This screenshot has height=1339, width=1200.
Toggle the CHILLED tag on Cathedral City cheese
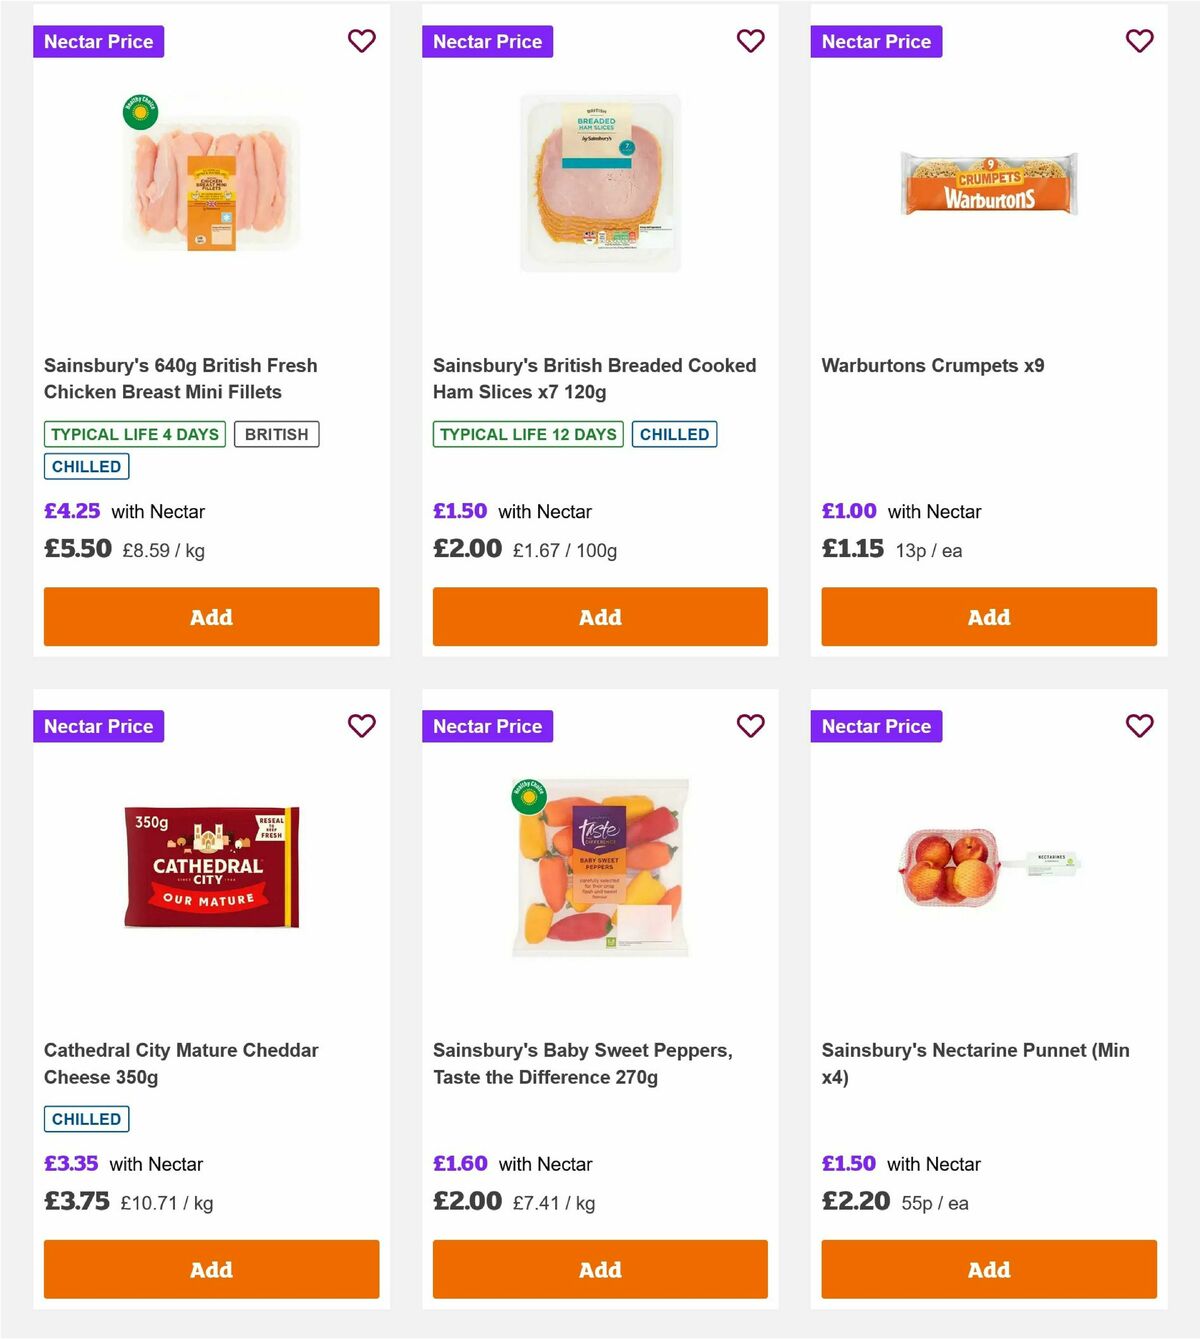(86, 1118)
